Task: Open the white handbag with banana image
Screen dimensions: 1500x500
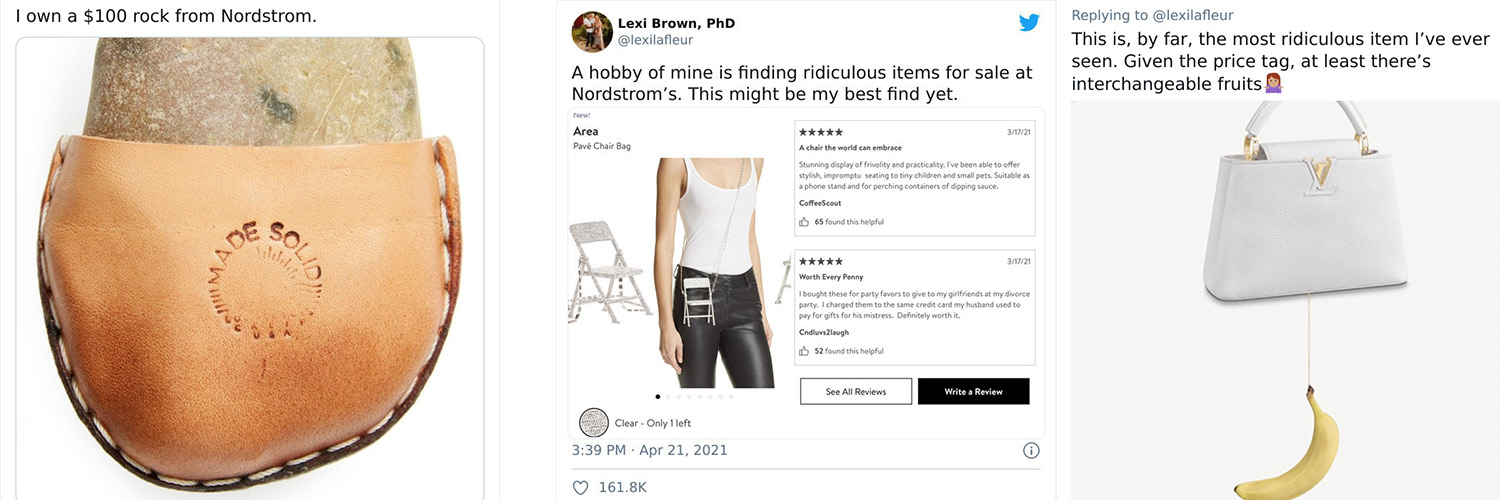Action: tap(1285, 300)
